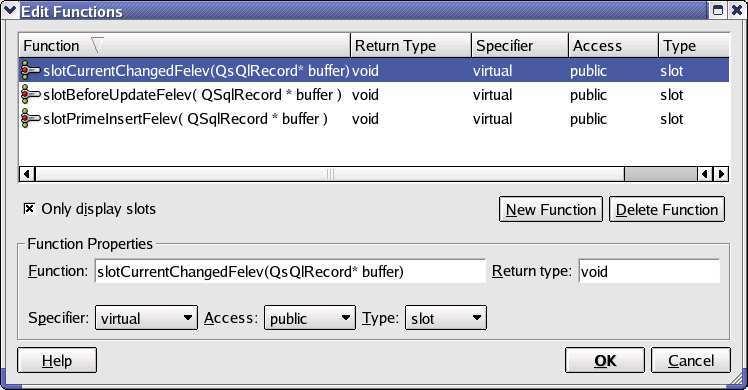The width and height of the screenshot is (748, 390).
Task: Toggle the Only display slots checkbox
Action: (x=29, y=208)
